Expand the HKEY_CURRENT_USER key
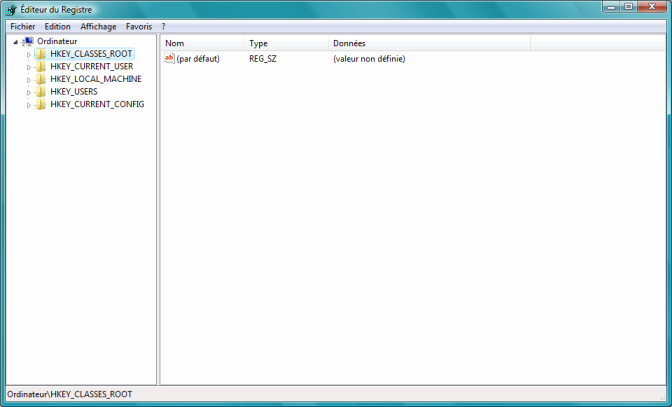Viewport: 672px width, 407px height. (29, 67)
